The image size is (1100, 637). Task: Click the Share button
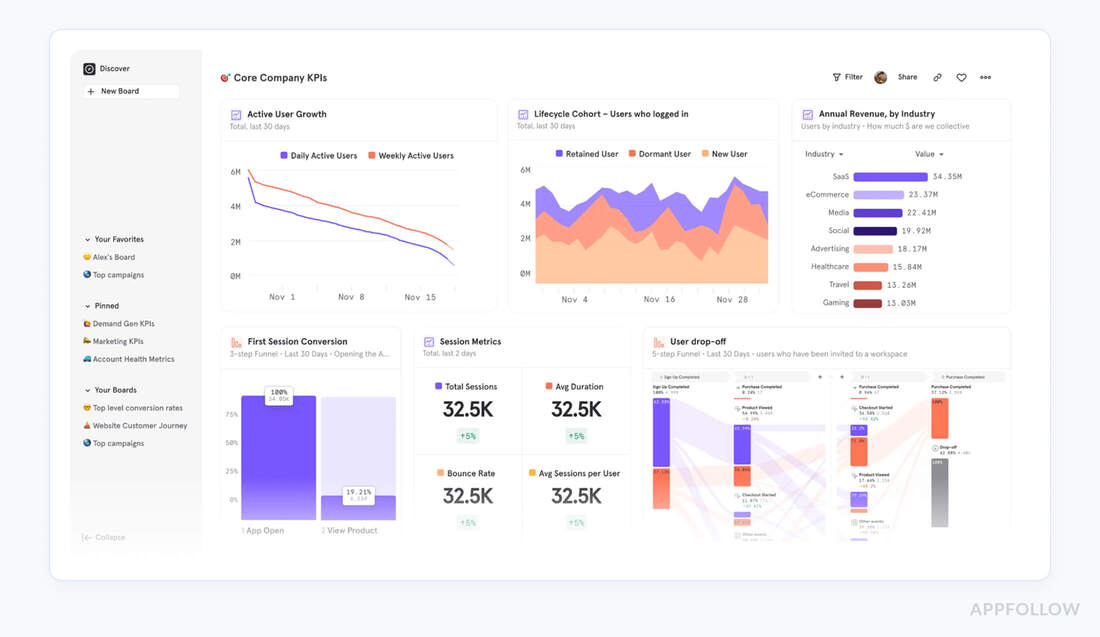[x=905, y=77]
